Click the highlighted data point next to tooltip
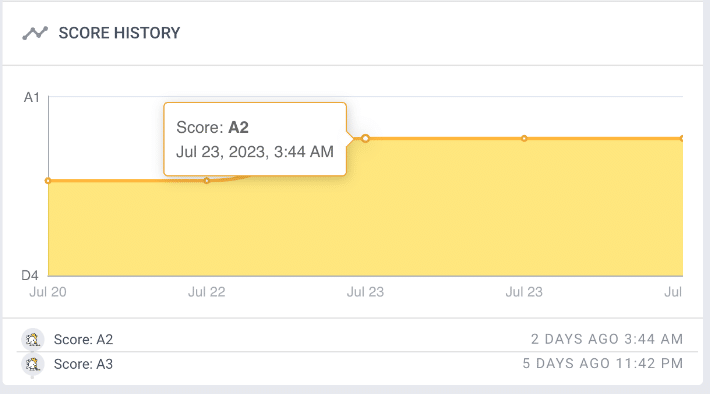710x394 pixels. point(365,138)
